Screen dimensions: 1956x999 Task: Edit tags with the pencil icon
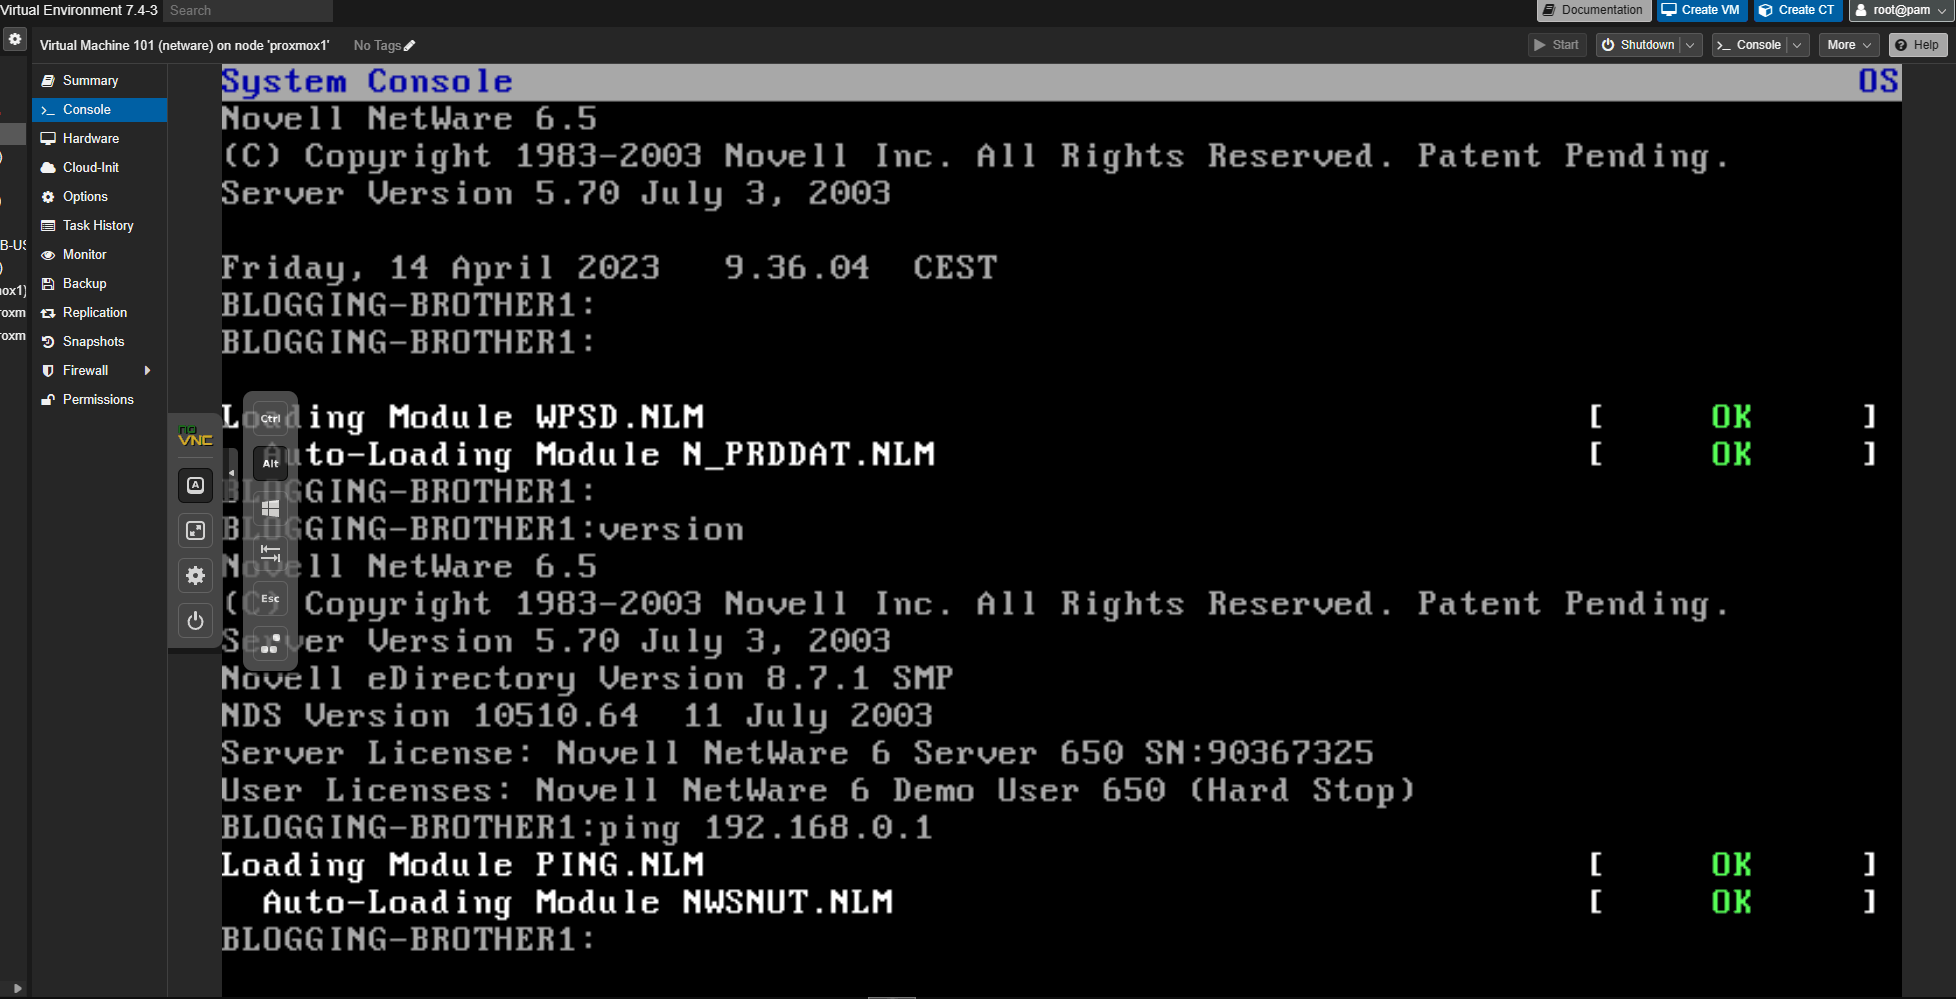[x=409, y=46]
